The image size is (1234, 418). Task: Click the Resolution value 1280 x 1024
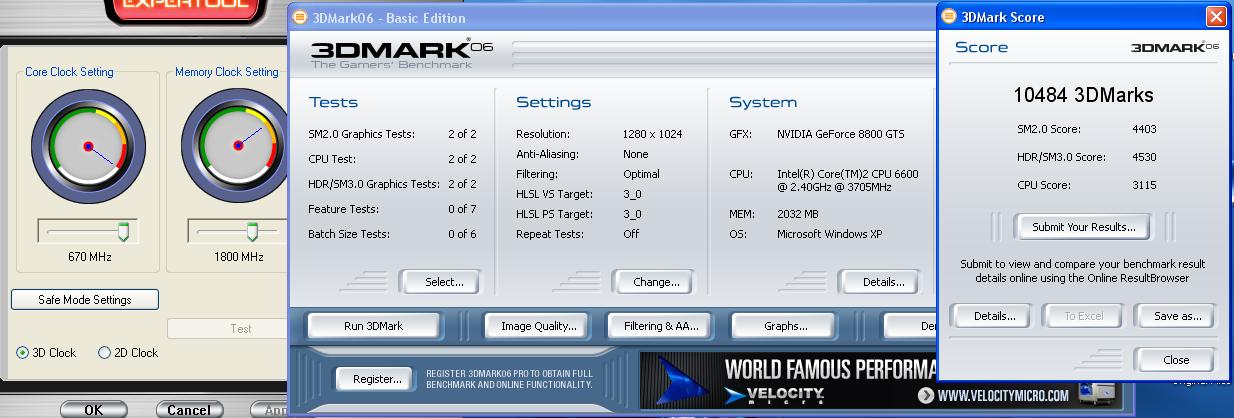pyautogui.click(x=652, y=134)
